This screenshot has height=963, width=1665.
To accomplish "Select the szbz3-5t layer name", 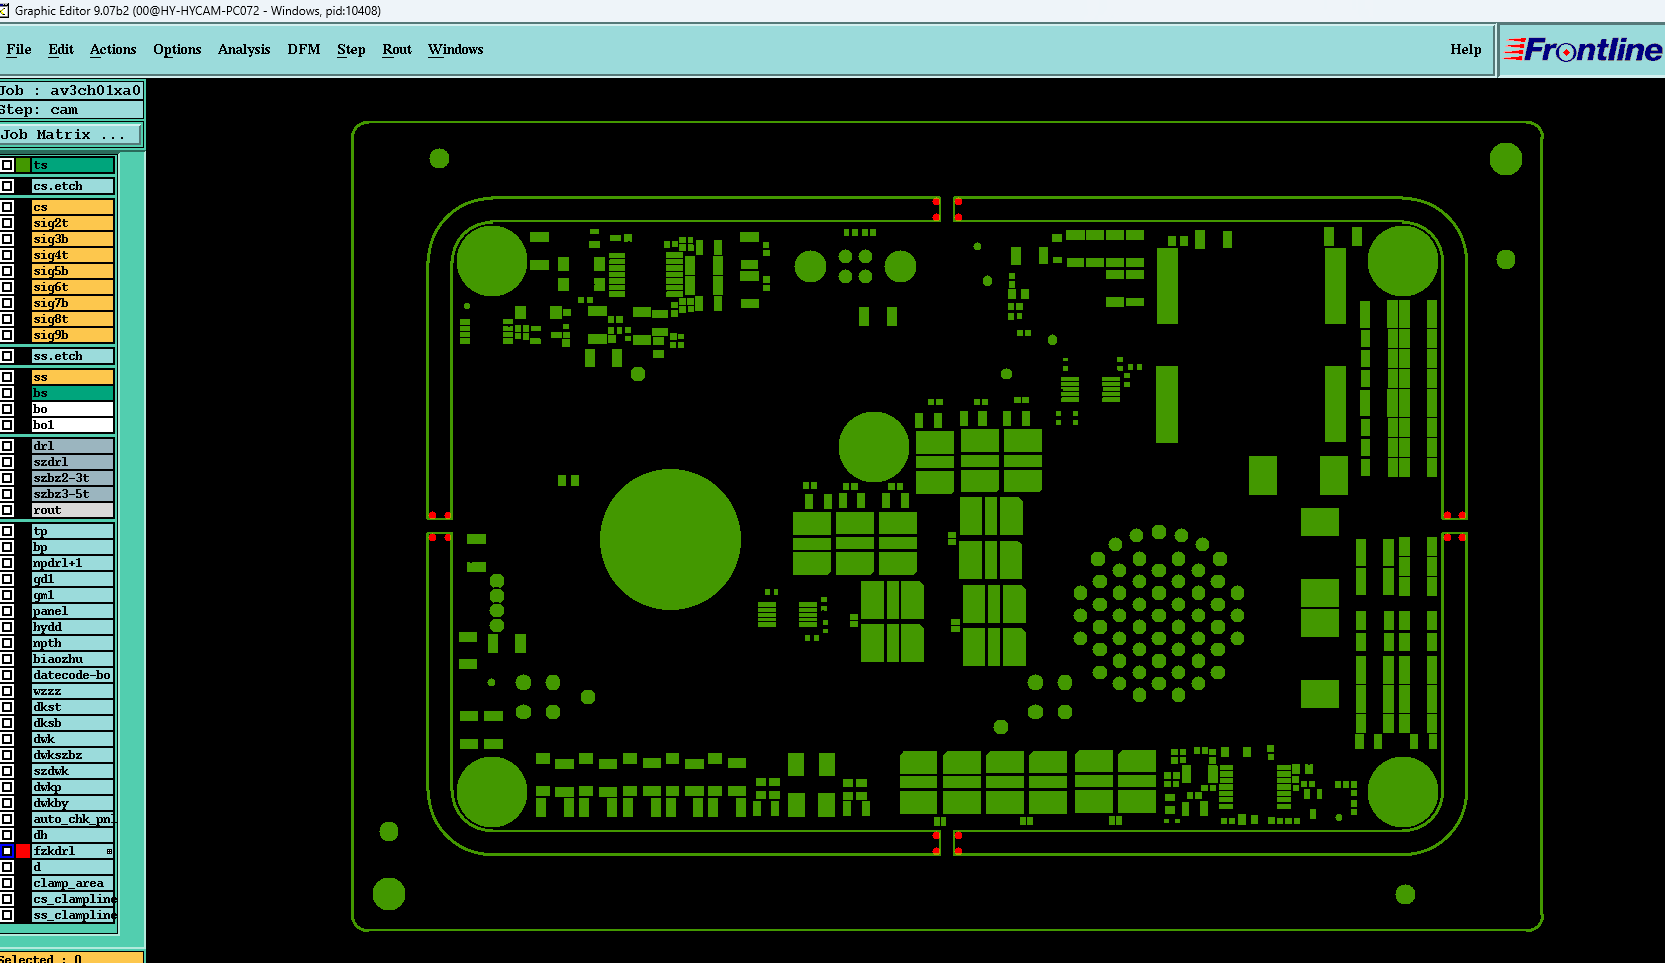I will point(73,494).
